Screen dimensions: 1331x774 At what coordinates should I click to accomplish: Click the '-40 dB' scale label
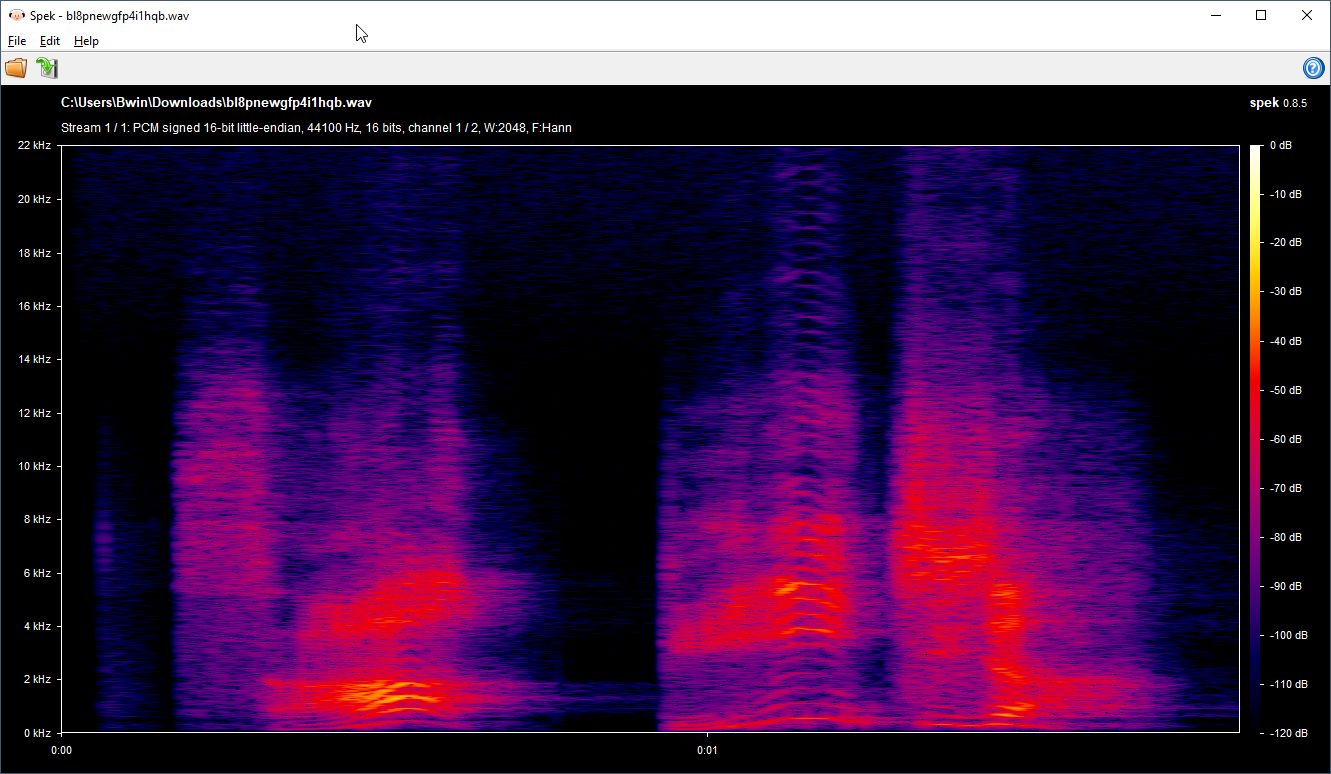[1285, 341]
